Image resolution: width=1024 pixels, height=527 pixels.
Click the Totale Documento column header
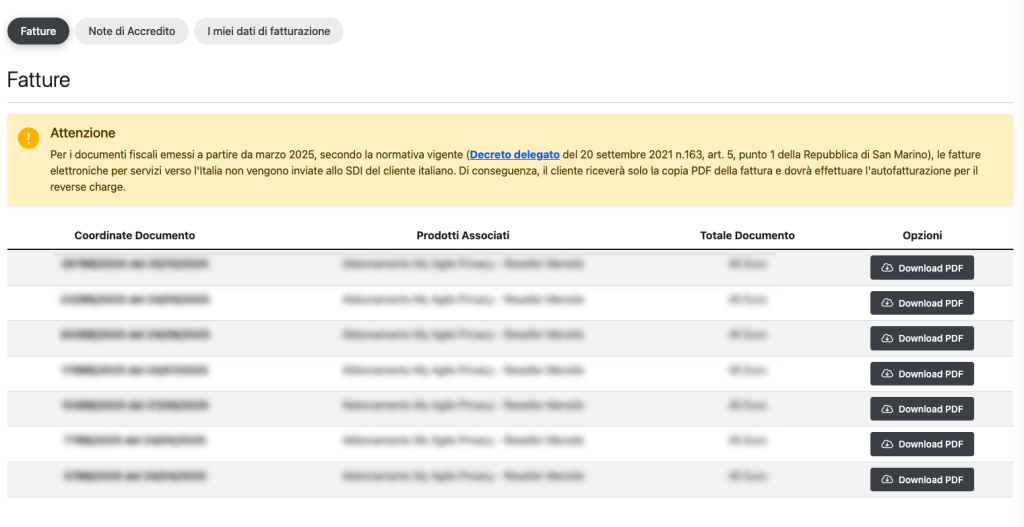(747, 236)
